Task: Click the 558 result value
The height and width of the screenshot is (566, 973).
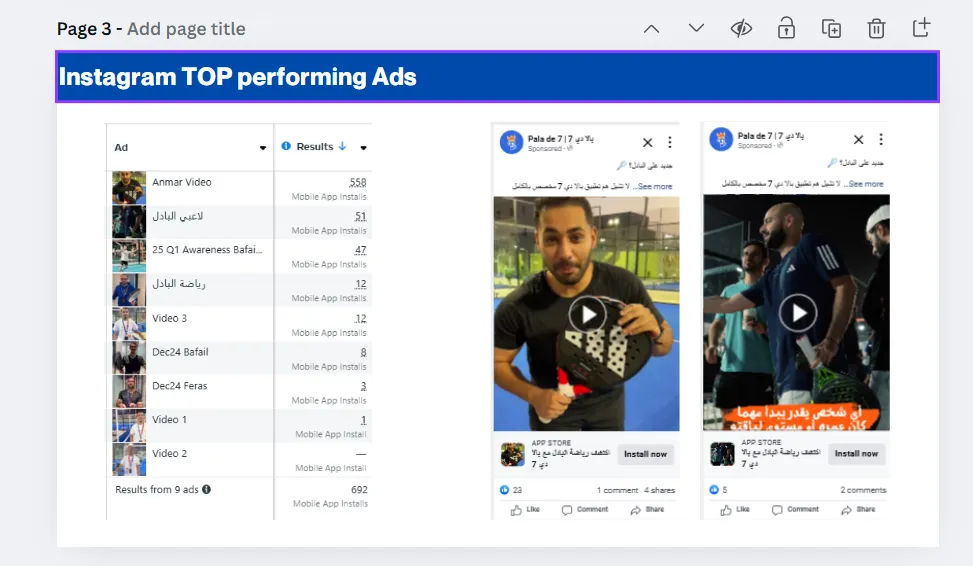Action: click(357, 182)
